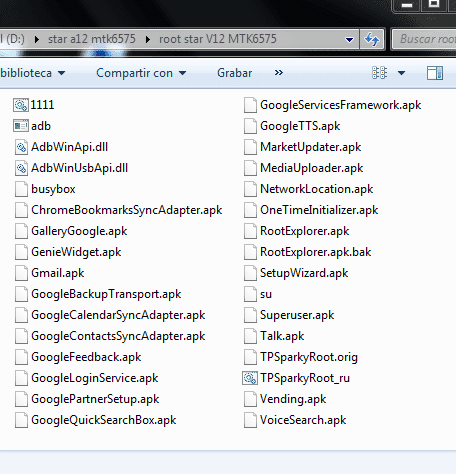This screenshot has height=474, width=456.
Task: Open the Compartir con dropdown menu
Action: pyautogui.click(x=141, y=73)
